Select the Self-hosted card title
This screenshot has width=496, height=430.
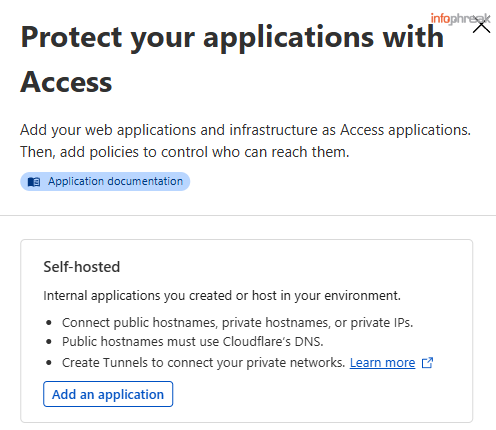pos(82,267)
